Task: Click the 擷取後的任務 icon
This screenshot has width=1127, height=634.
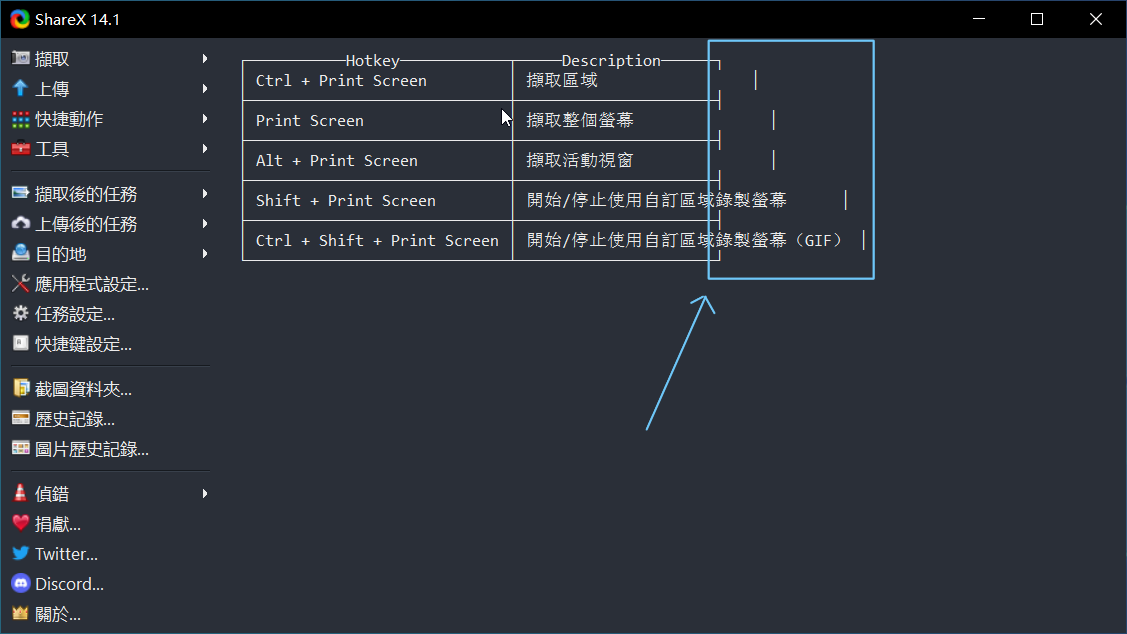Action: pos(21,193)
